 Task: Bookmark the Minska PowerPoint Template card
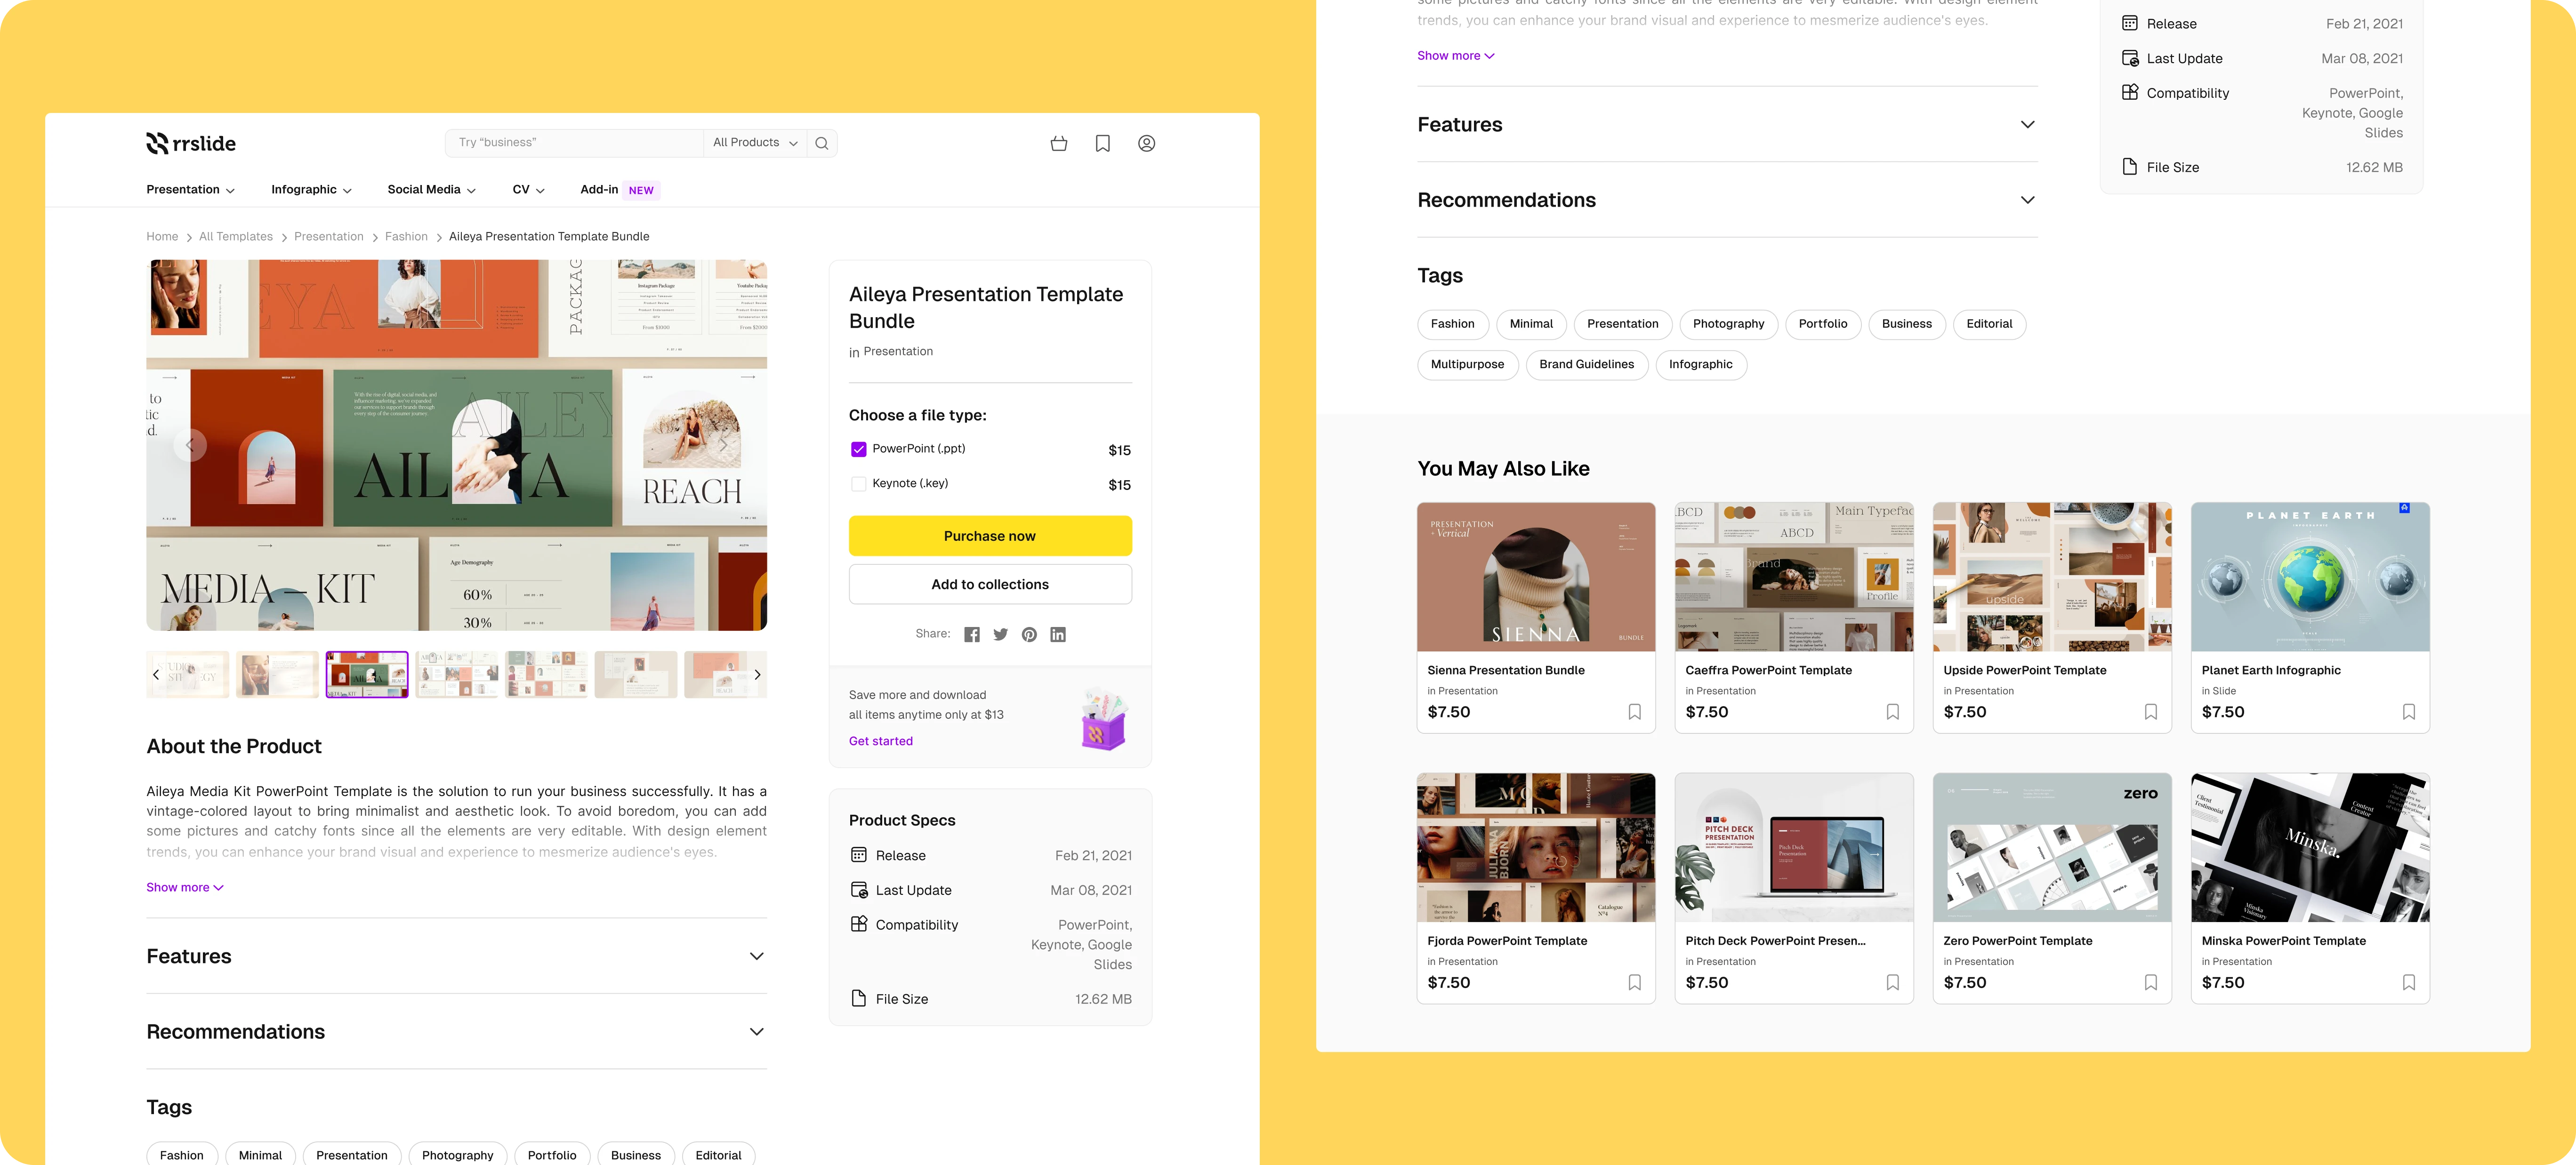(x=2408, y=982)
